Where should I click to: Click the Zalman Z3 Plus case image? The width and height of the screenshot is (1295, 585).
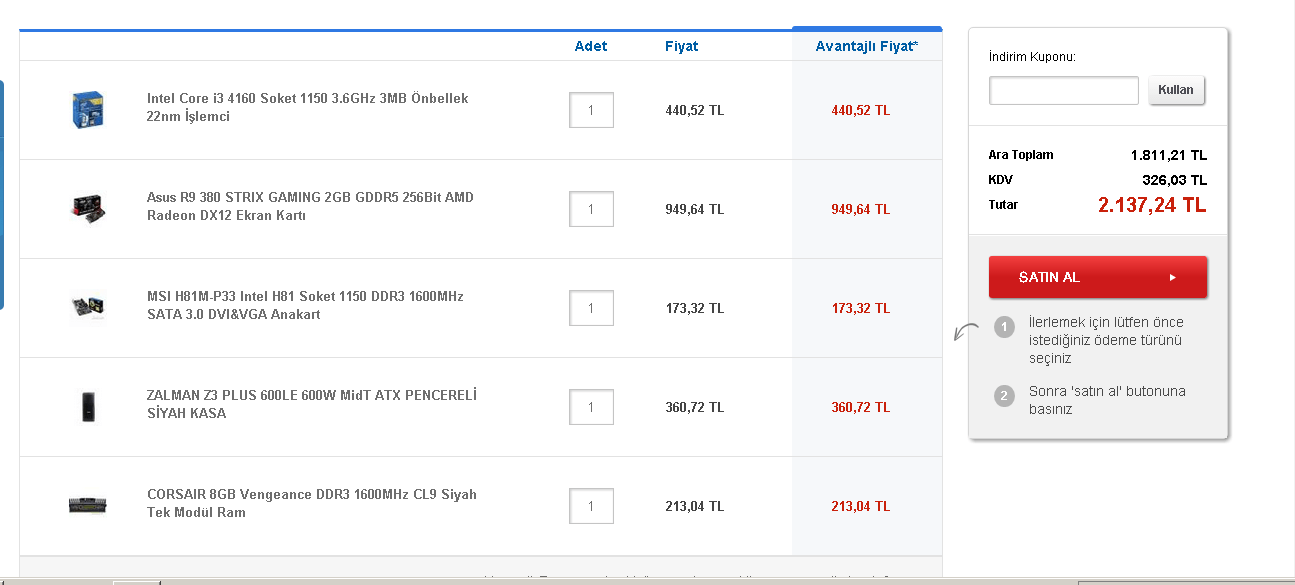(x=88, y=406)
